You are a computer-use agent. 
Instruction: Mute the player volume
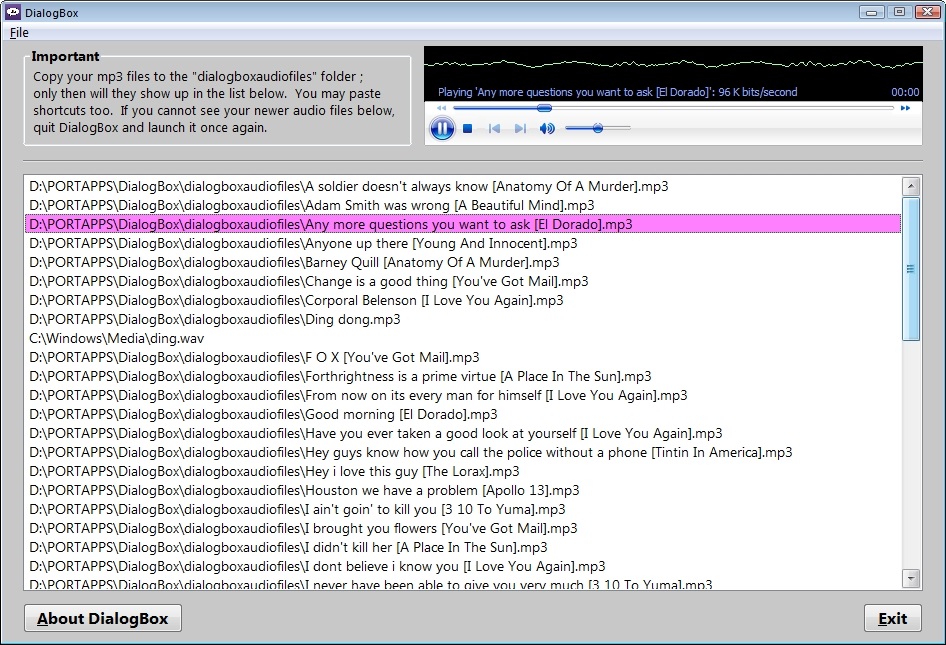(x=547, y=129)
